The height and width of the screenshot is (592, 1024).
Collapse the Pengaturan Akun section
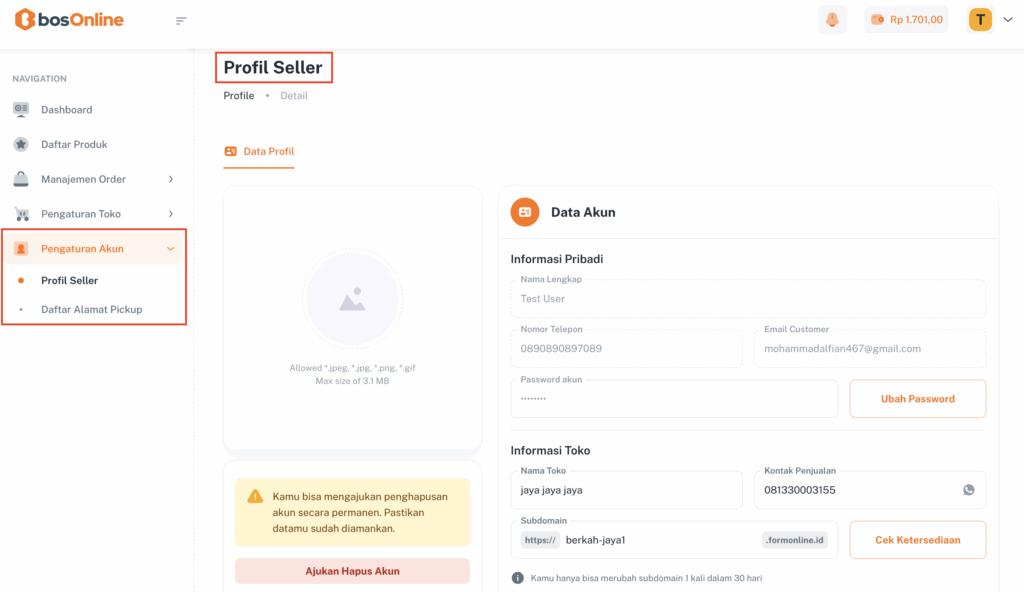(x=171, y=249)
